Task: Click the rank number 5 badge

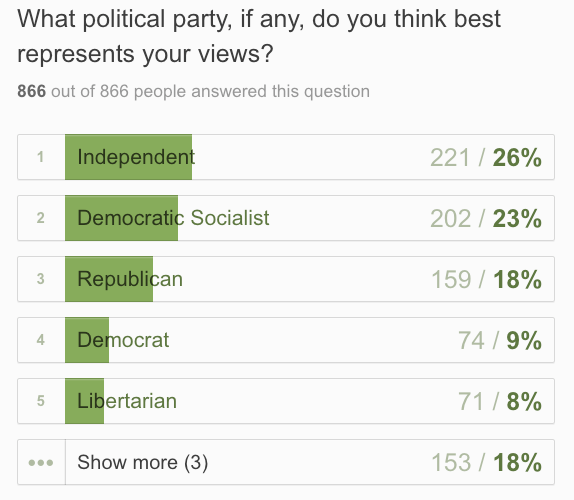Action: [41, 401]
